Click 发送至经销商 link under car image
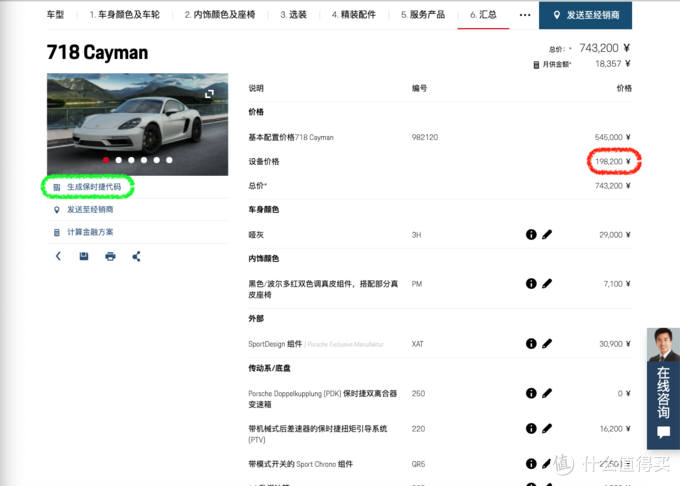 click(90, 209)
